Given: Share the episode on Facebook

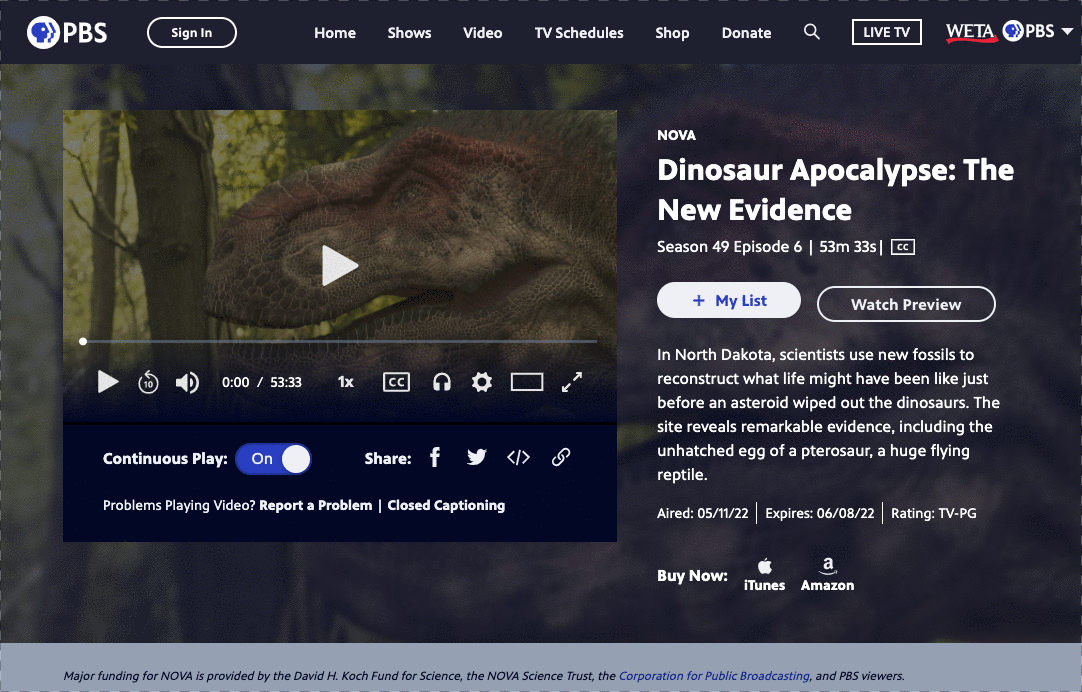Looking at the screenshot, I should [435, 457].
